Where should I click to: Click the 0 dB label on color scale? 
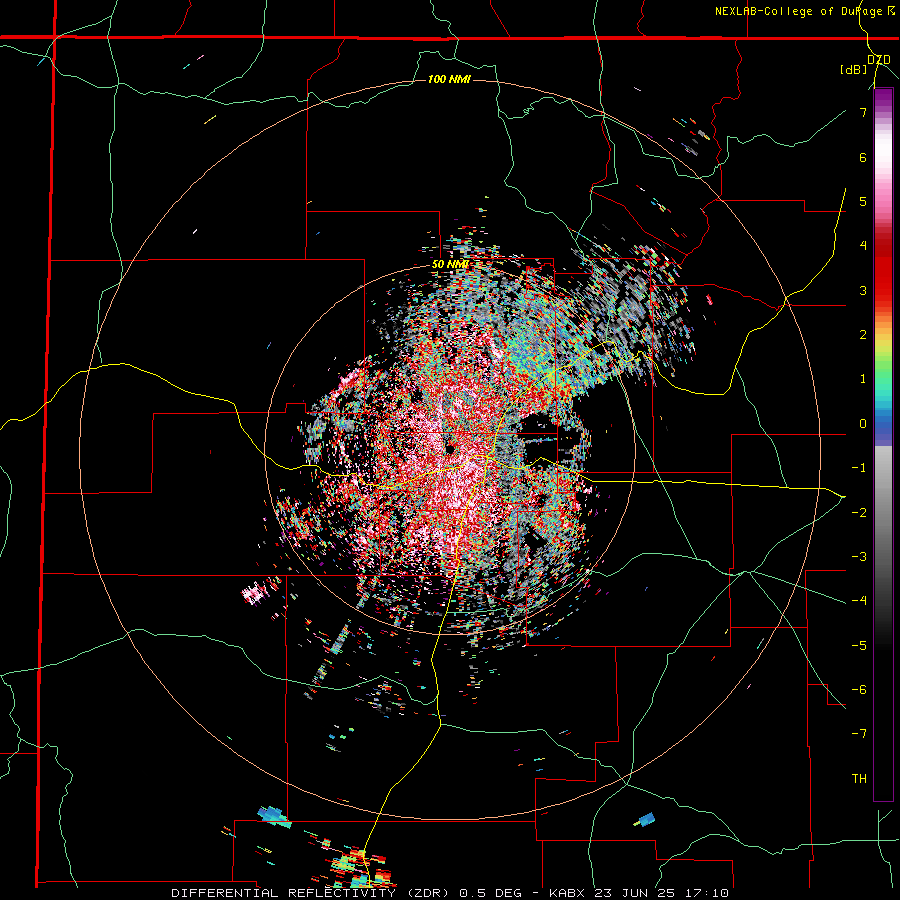(863, 424)
